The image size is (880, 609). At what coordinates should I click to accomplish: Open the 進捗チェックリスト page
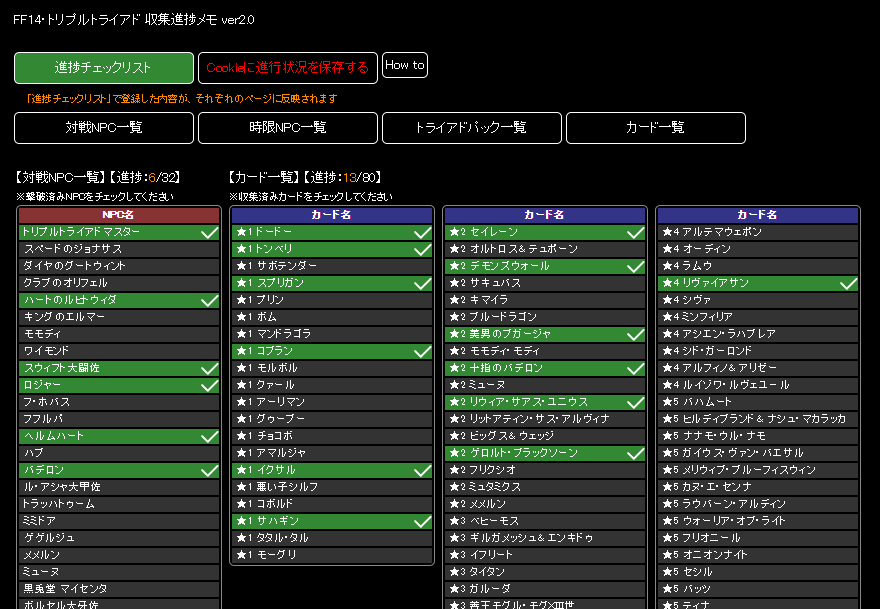coord(103,67)
